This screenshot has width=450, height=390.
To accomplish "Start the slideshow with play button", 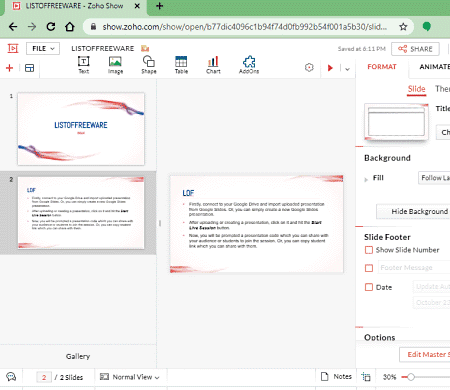I will tap(330, 68).
